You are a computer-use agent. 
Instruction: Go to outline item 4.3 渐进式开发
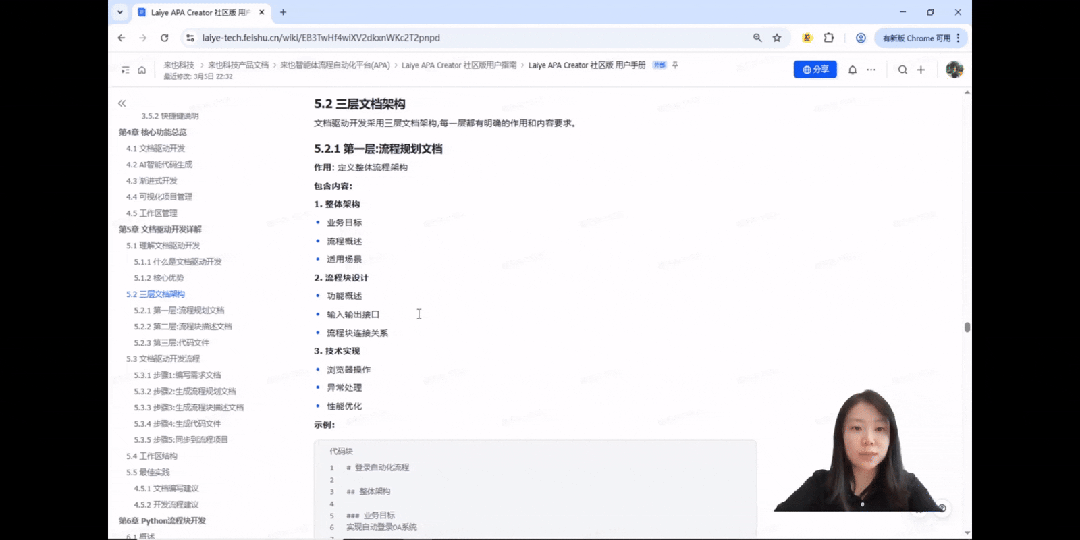152,180
